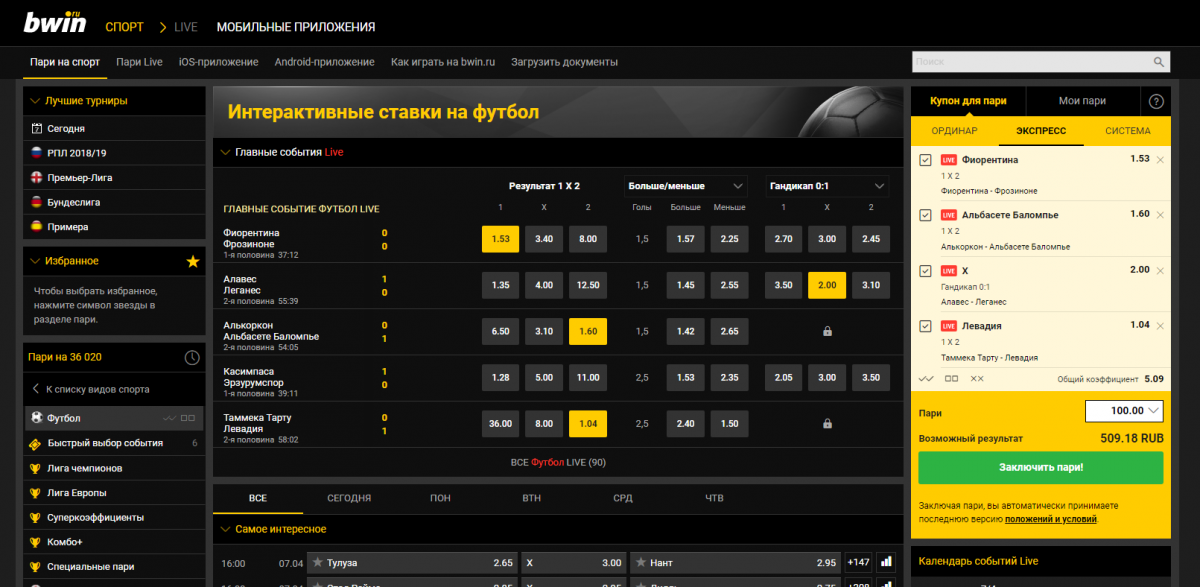Switch to the Ординар tab
This screenshot has width=1200, height=587.
coord(954,131)
